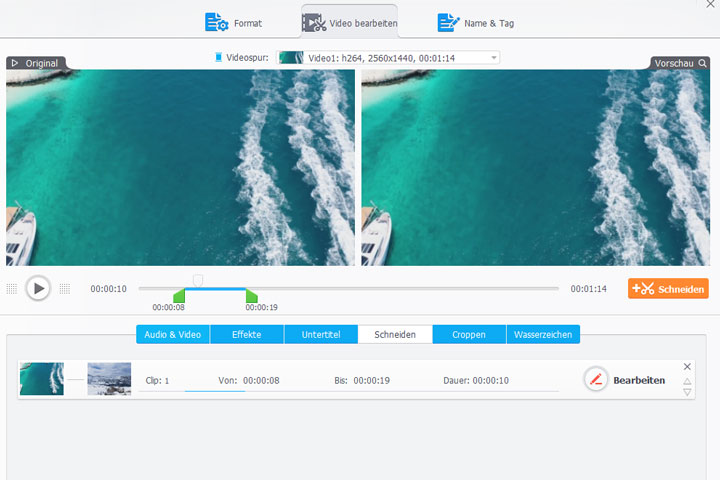Click the Original tab label
Screen dimensions: 720x480
pyautogui.click(x=41, y=63)
